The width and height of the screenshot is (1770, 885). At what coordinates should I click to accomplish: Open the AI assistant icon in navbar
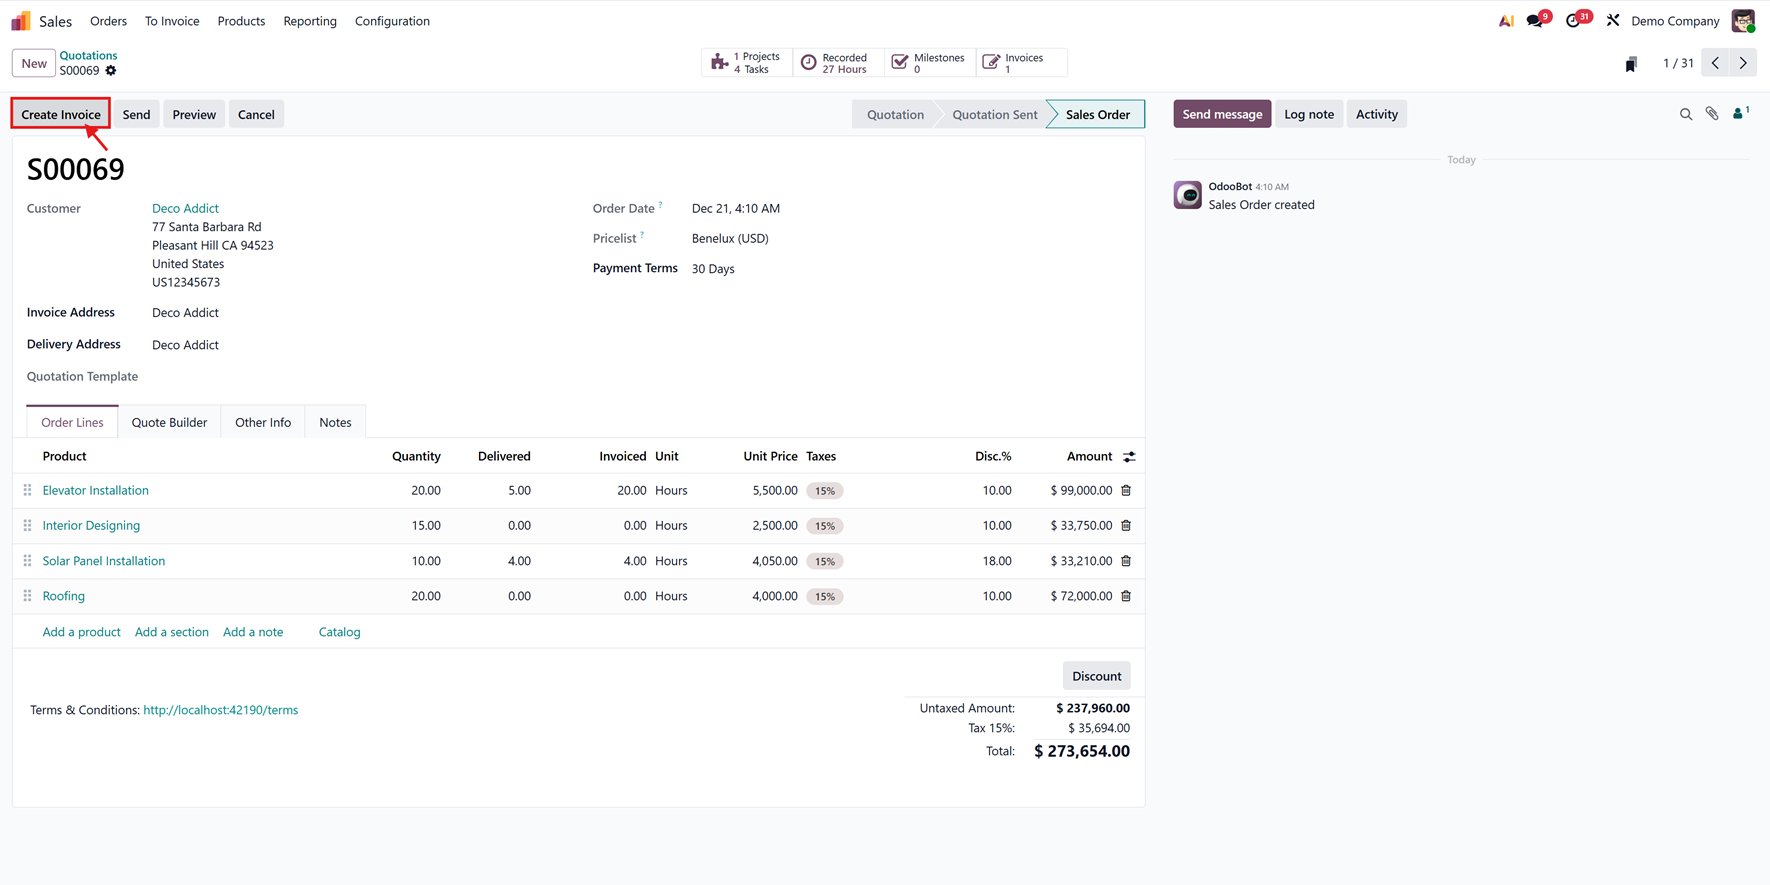tap(1506, 21)
